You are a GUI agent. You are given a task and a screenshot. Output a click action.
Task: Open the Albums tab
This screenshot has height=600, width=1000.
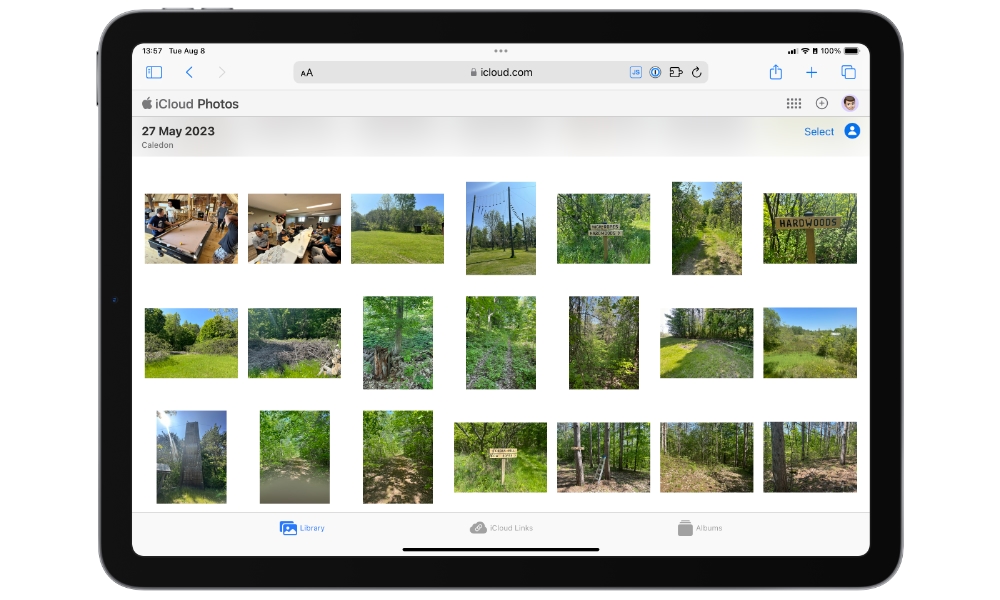[699, 528]
